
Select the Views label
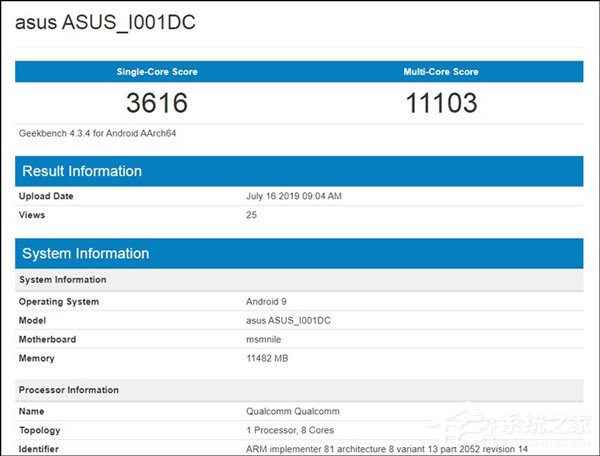32,215
